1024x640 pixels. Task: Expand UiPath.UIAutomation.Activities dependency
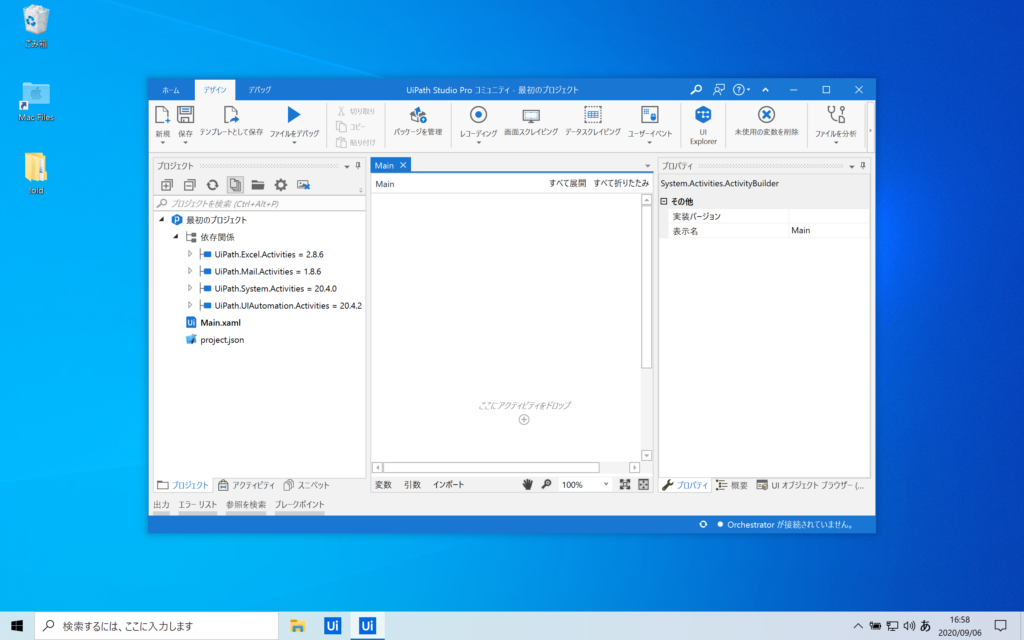tap(189, 305)
